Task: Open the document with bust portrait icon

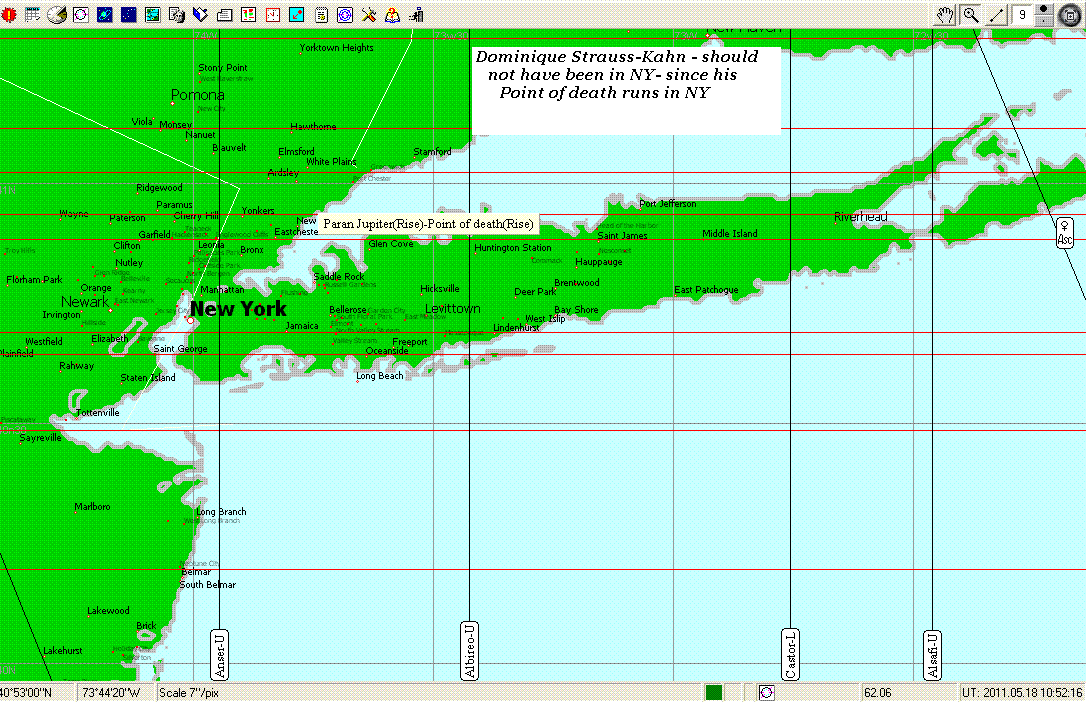Action: [x=177, y=15]
